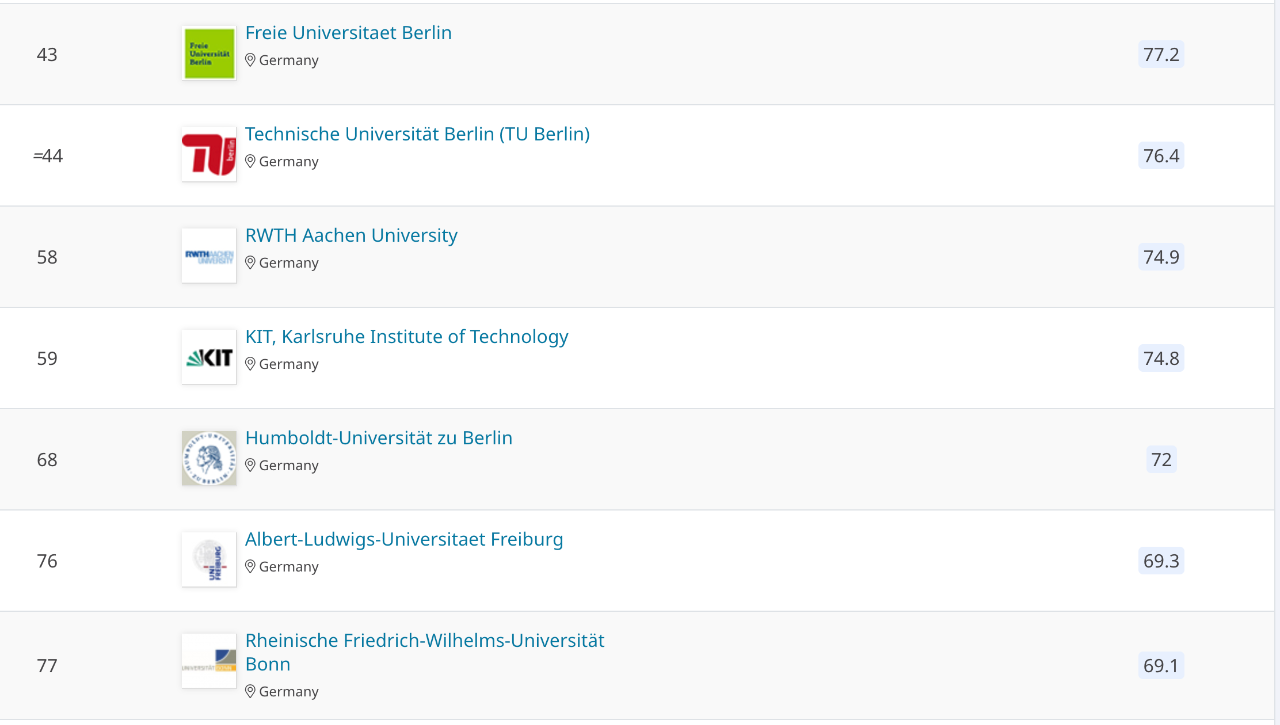The width and height of the screenshot is (1280, 725).
Task: Open Rheinische Friedrich-Wilhelms-Universität Bonn link
Action: coord(425,652)
